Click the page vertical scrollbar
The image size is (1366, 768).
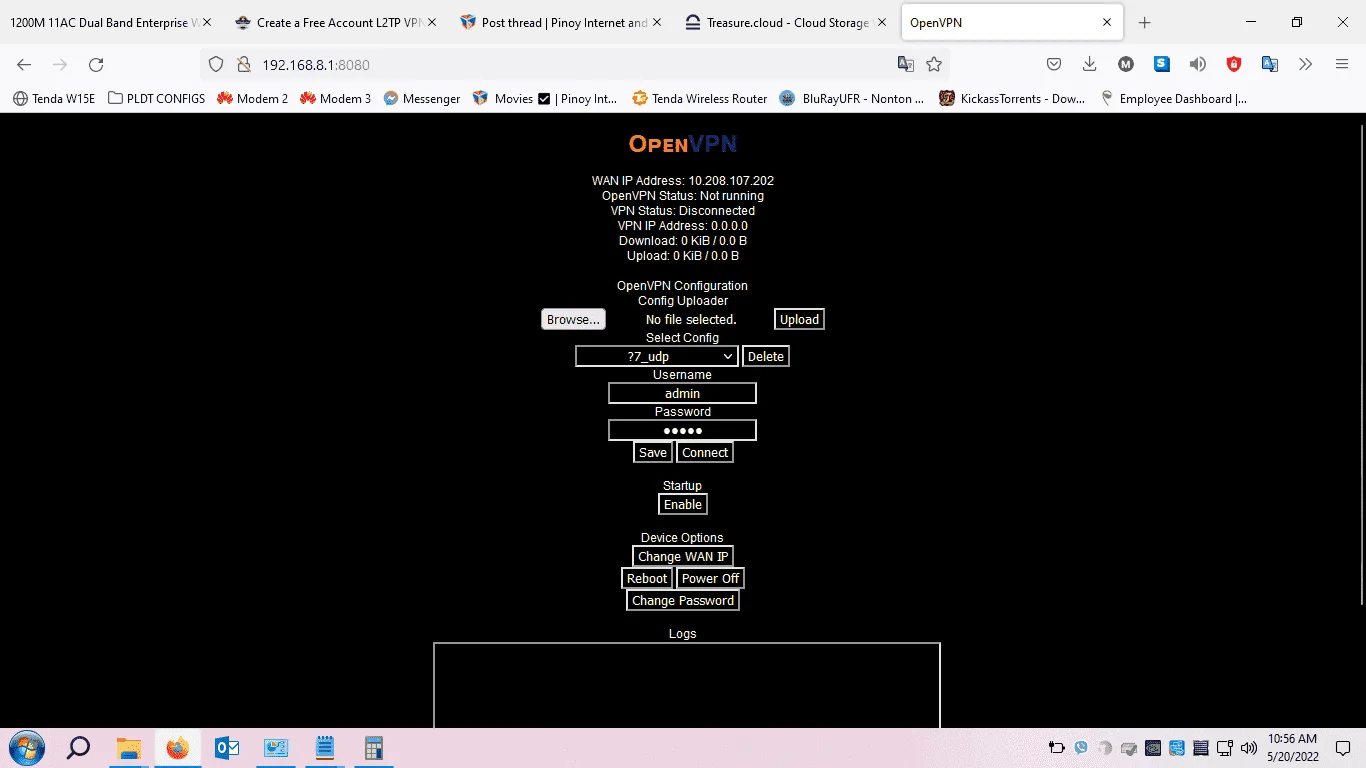[x=1361, y=365]
